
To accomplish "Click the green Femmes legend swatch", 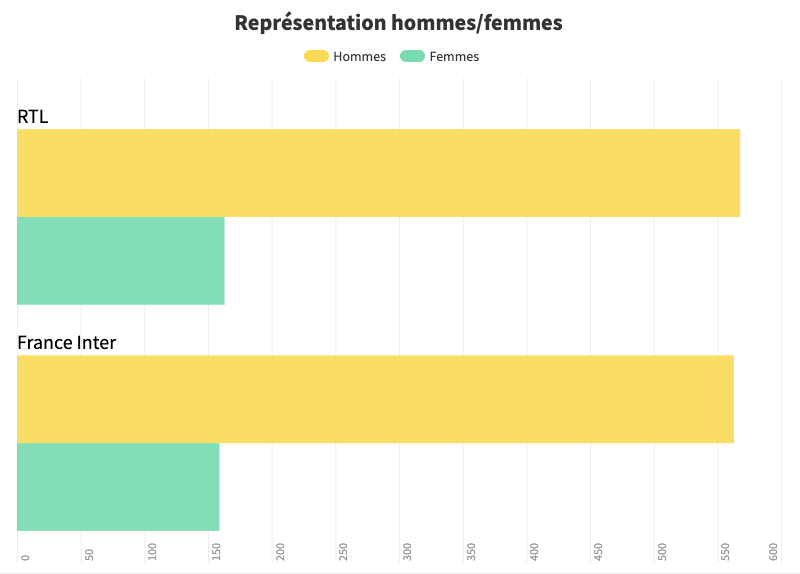I will (x=411, y=57).
